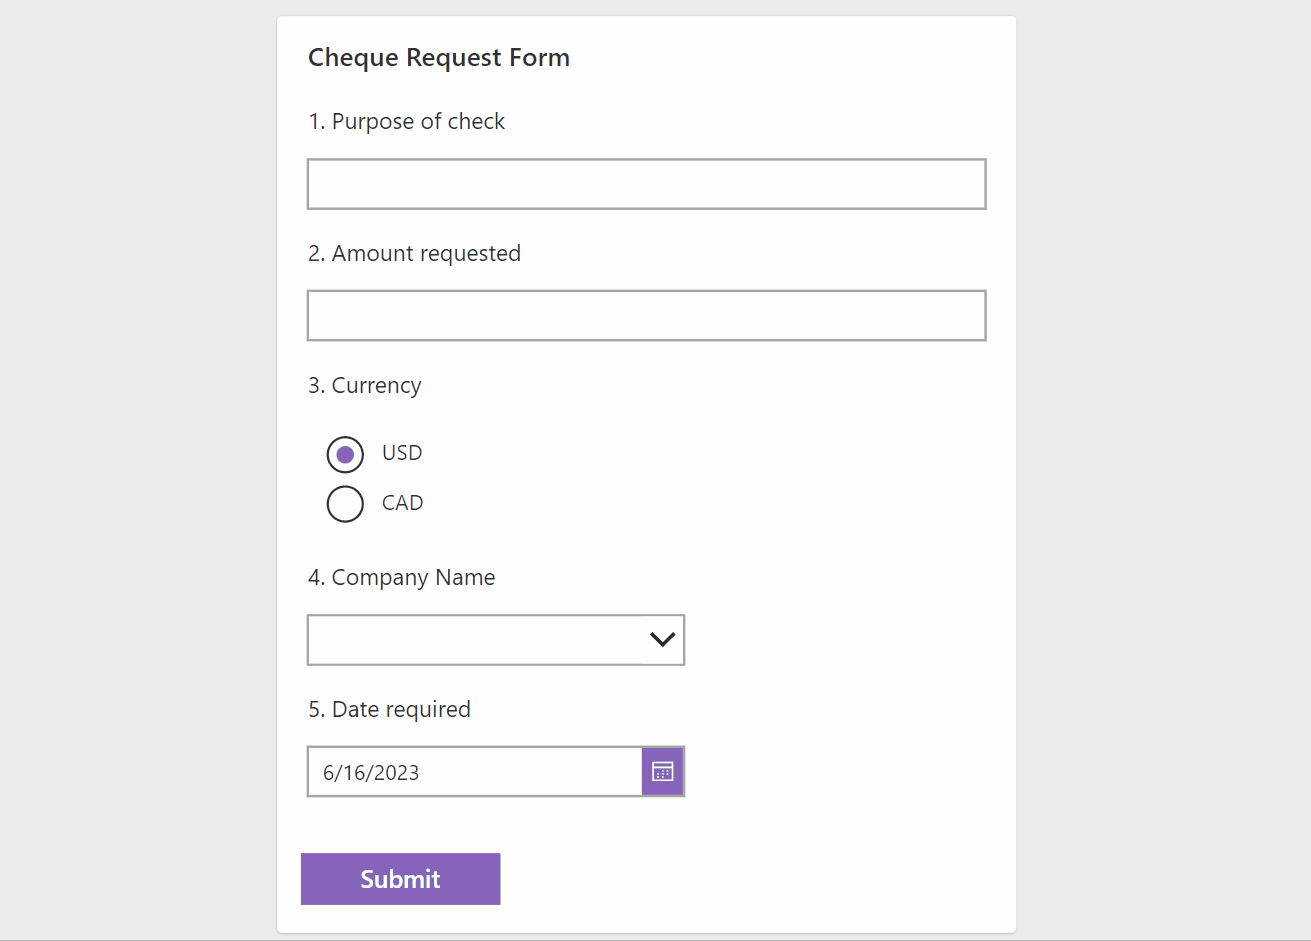Click the USD option text label

pos(402,453)
